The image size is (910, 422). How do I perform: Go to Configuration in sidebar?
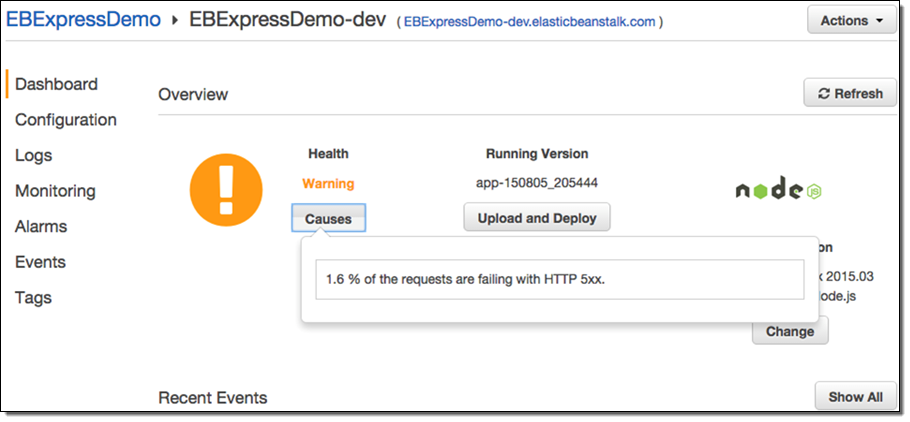tap(66, 120)
